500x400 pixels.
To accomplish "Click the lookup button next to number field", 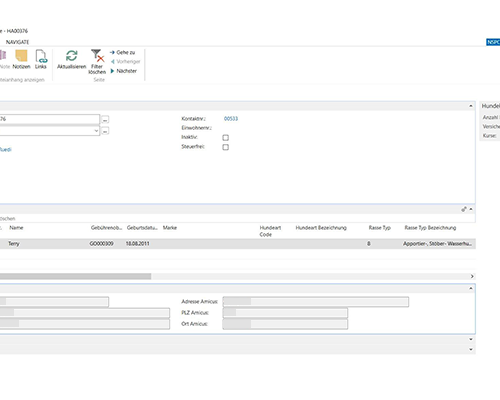I will [105, 119].
